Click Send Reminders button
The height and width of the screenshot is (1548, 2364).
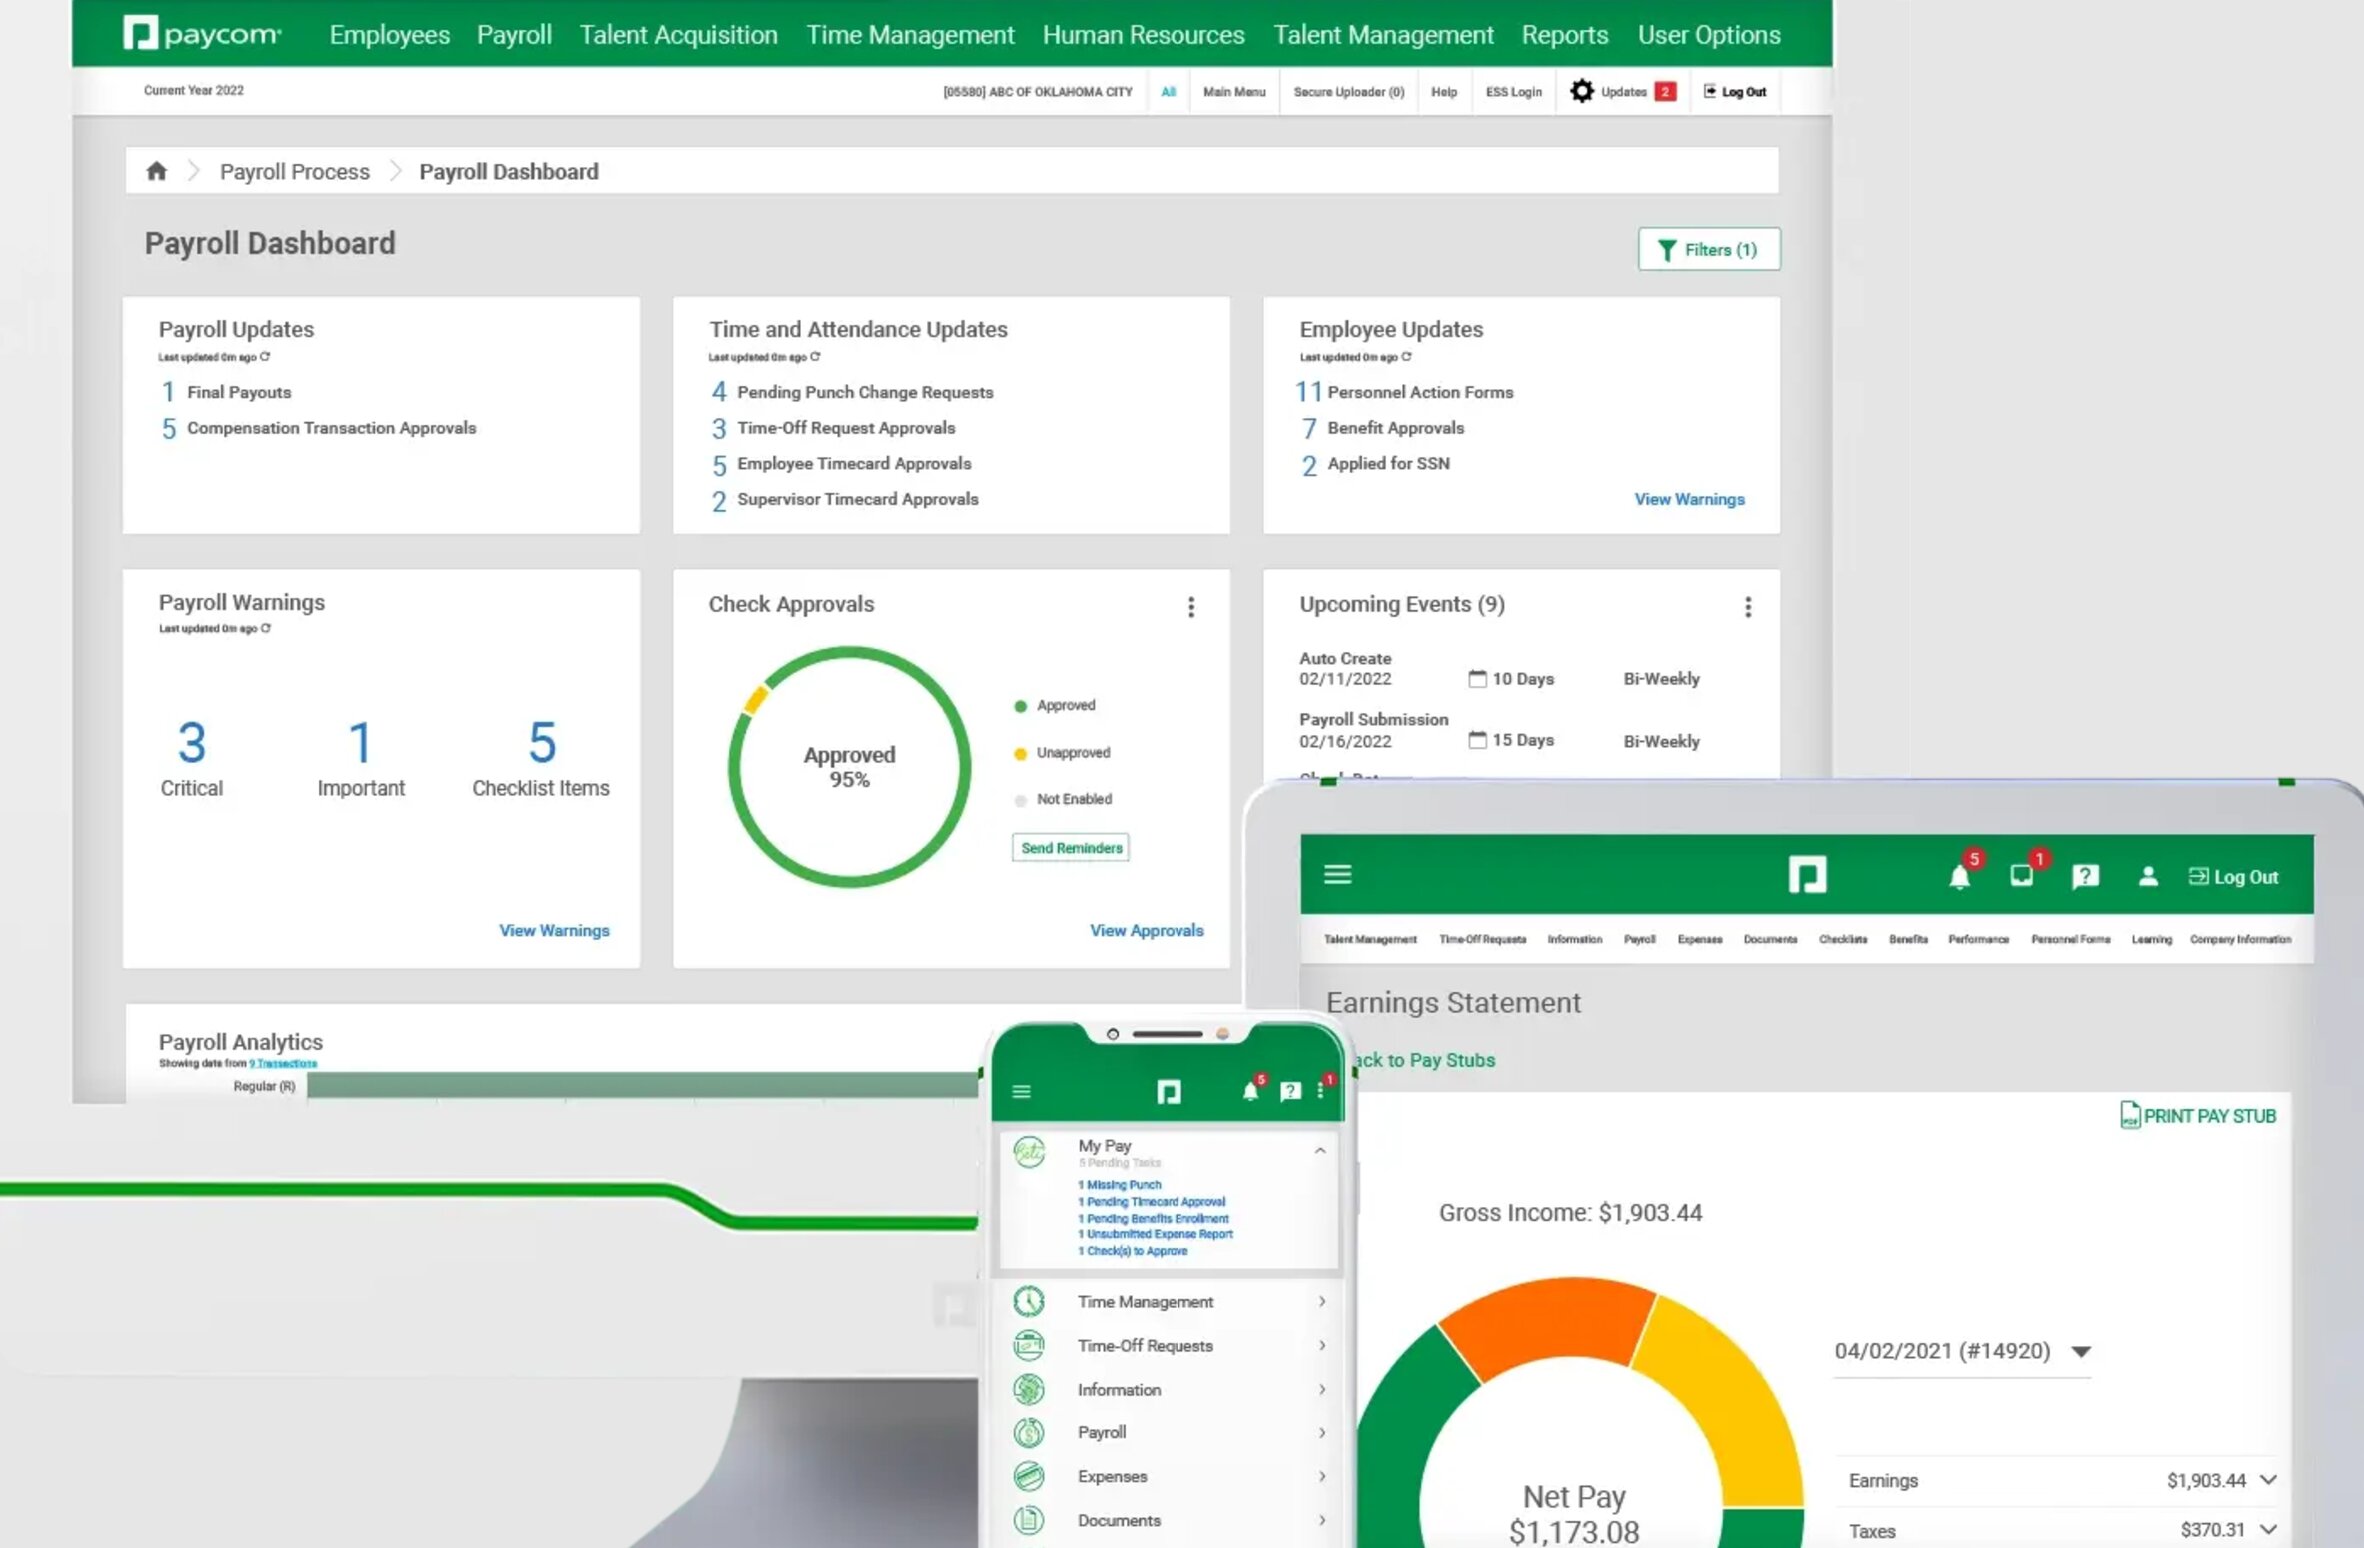point(1070,848)
